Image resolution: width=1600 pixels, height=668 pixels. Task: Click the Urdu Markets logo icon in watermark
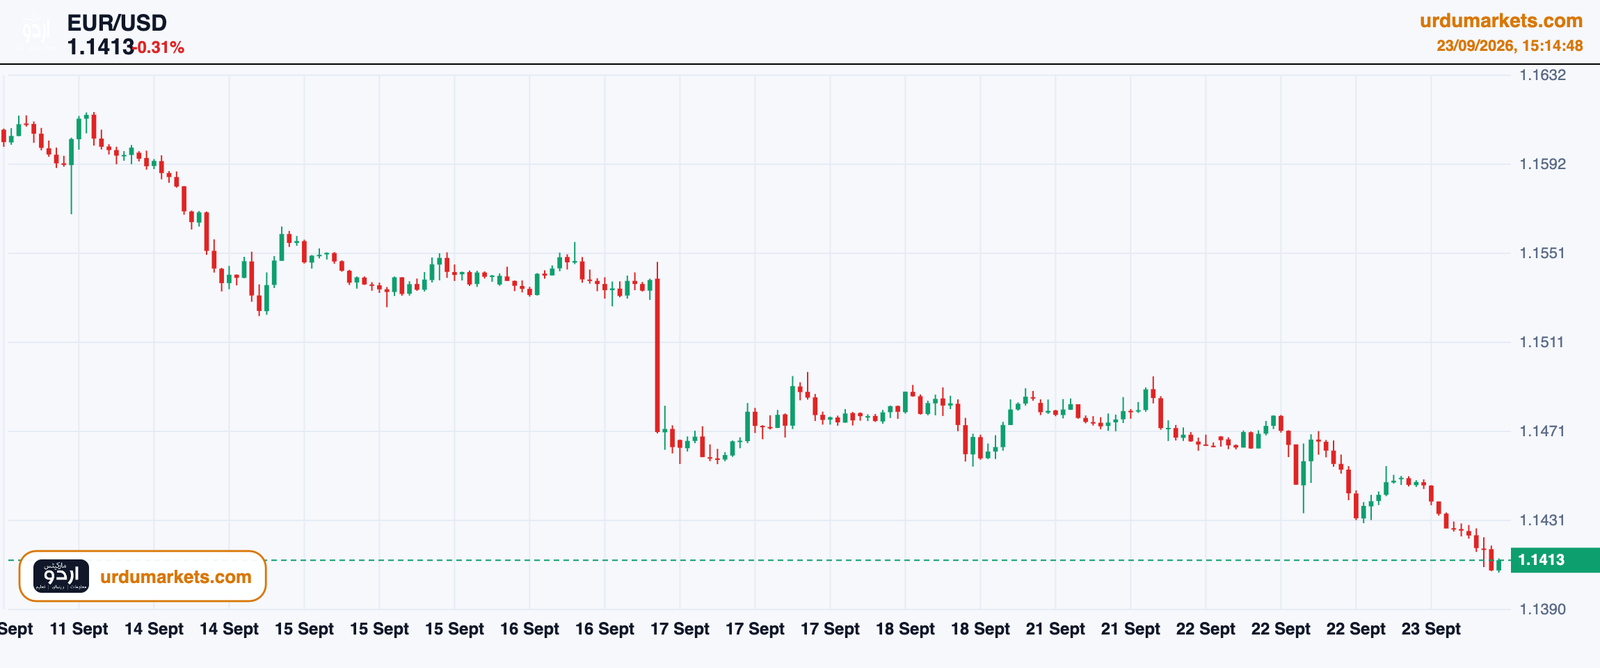(61, 576)
